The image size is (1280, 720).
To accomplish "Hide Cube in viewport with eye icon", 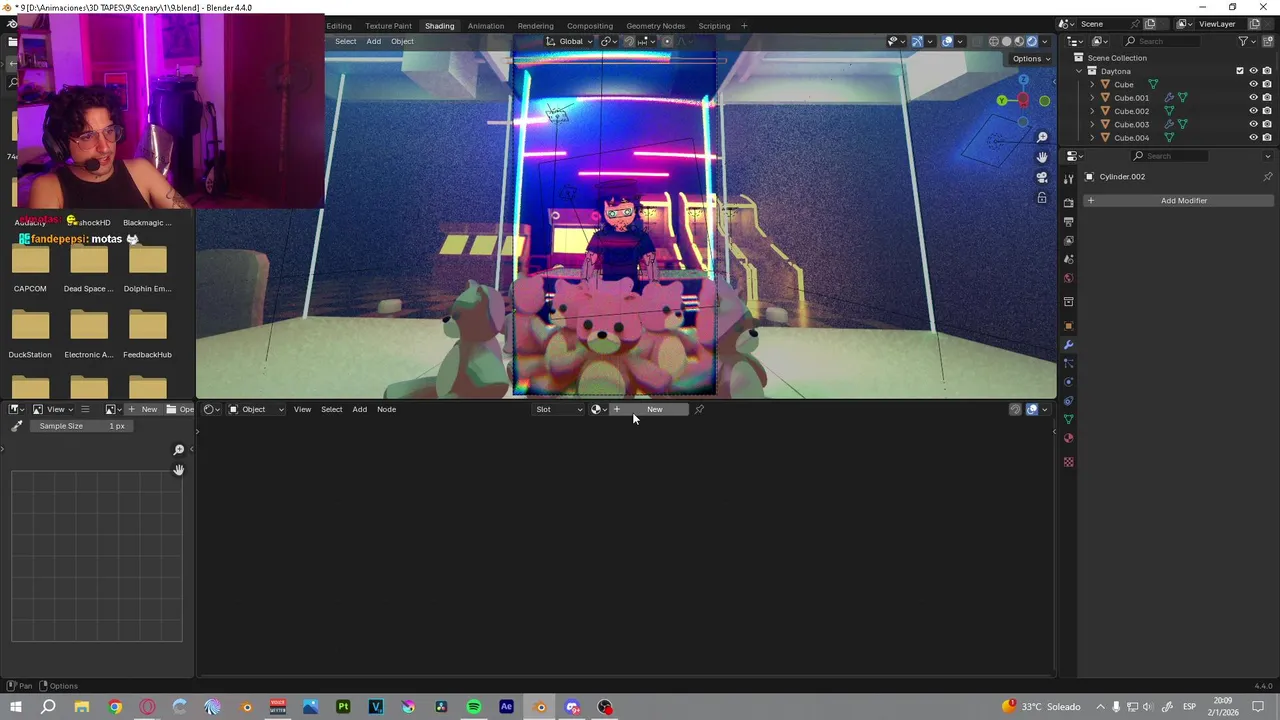I will 1253,85.
